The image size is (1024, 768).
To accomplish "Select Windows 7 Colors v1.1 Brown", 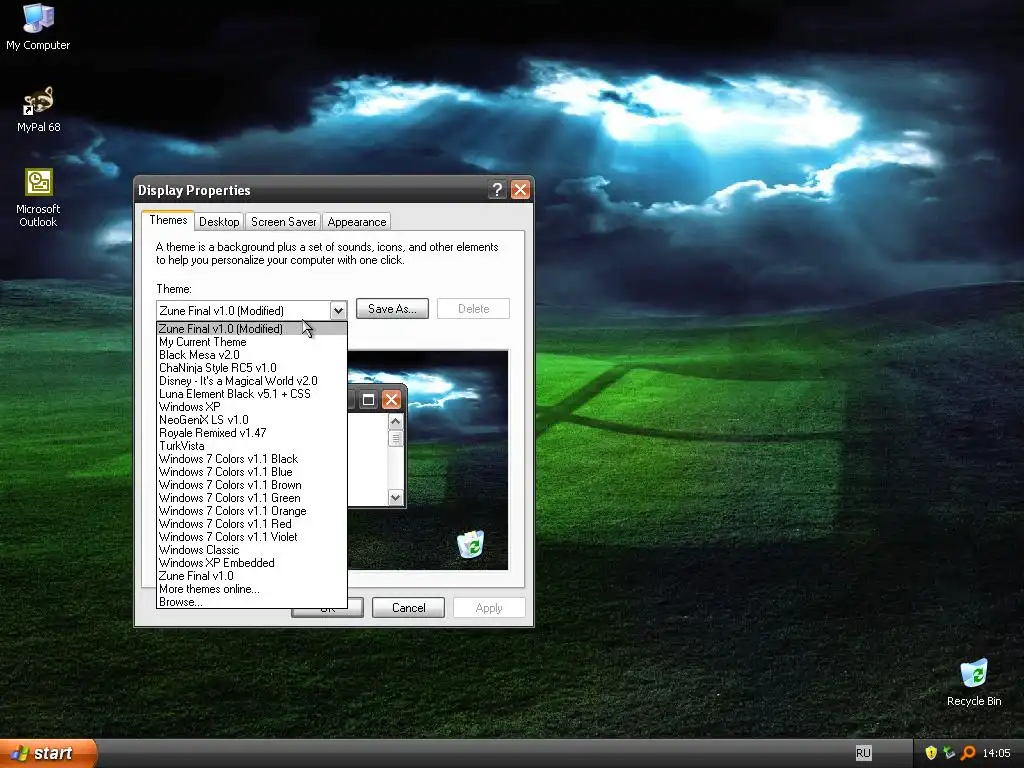I will (x=251, y=485).
